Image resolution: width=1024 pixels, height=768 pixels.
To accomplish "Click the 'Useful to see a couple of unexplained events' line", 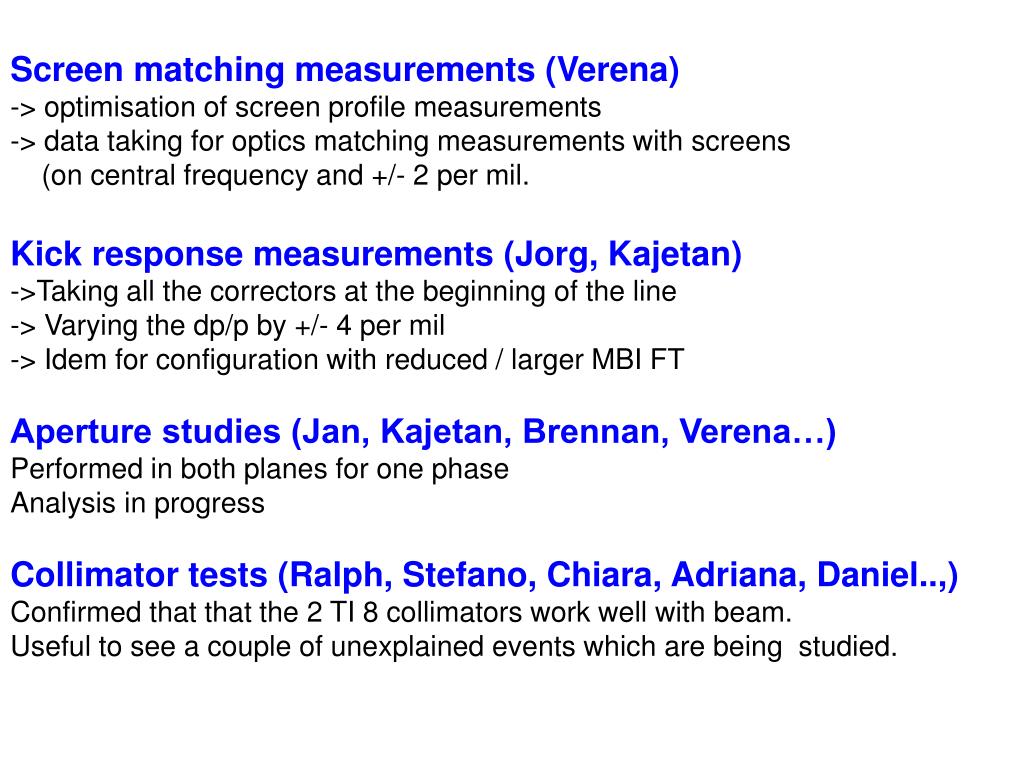I will pyautogui.click(x=454, y=647).
